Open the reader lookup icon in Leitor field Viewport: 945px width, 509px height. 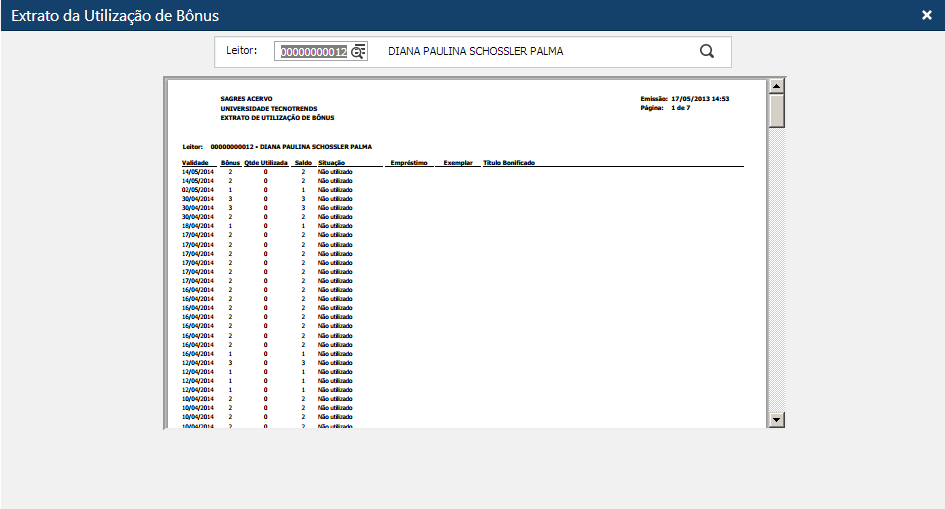click(359, 52)
